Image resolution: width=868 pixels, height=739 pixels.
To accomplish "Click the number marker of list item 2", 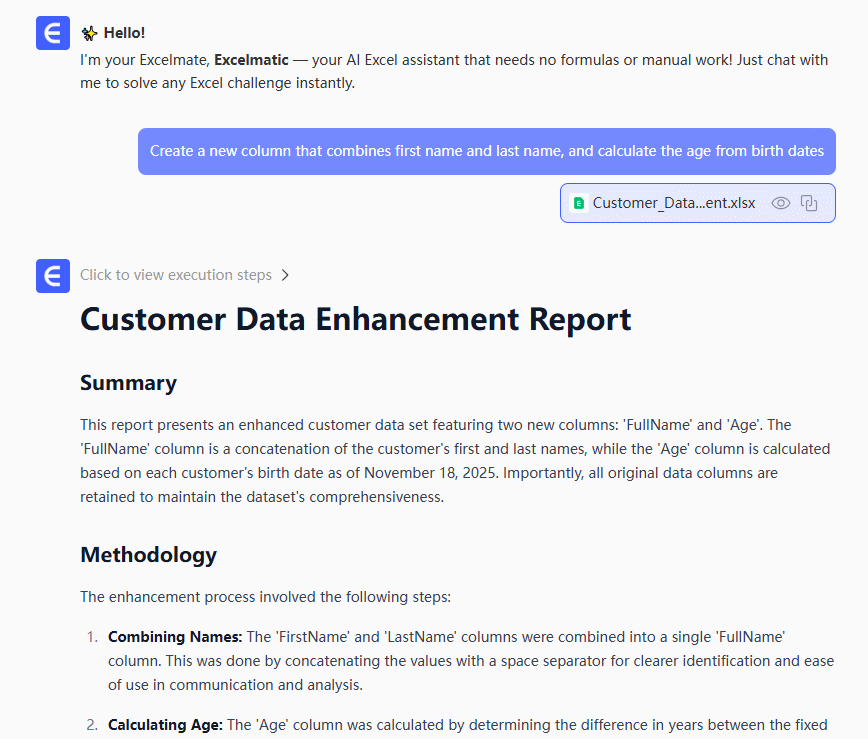I will point(92,724).
